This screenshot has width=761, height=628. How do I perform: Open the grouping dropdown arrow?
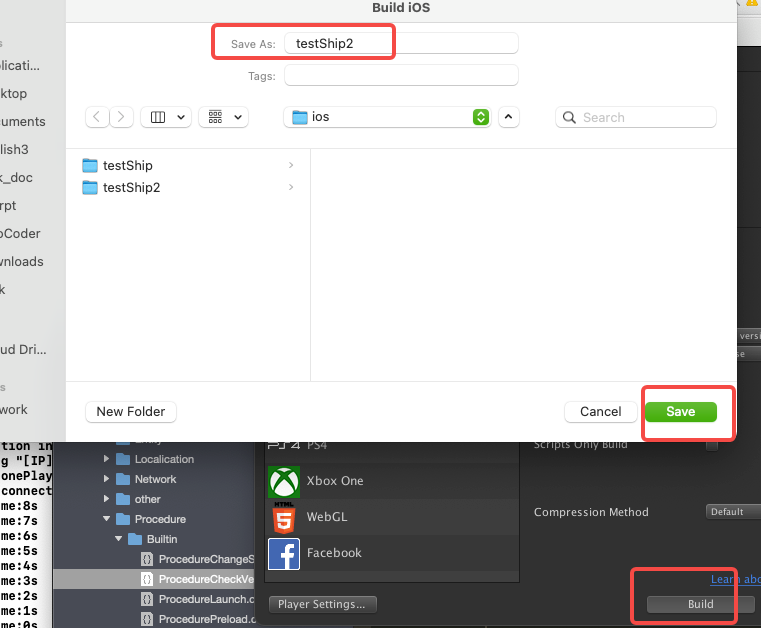(238, 117)
